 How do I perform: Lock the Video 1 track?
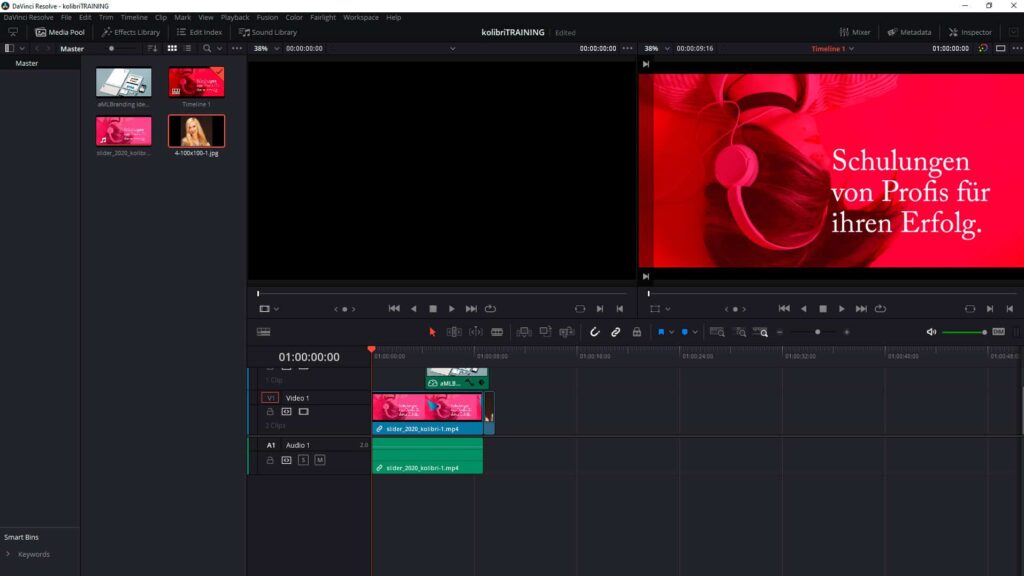270,411
